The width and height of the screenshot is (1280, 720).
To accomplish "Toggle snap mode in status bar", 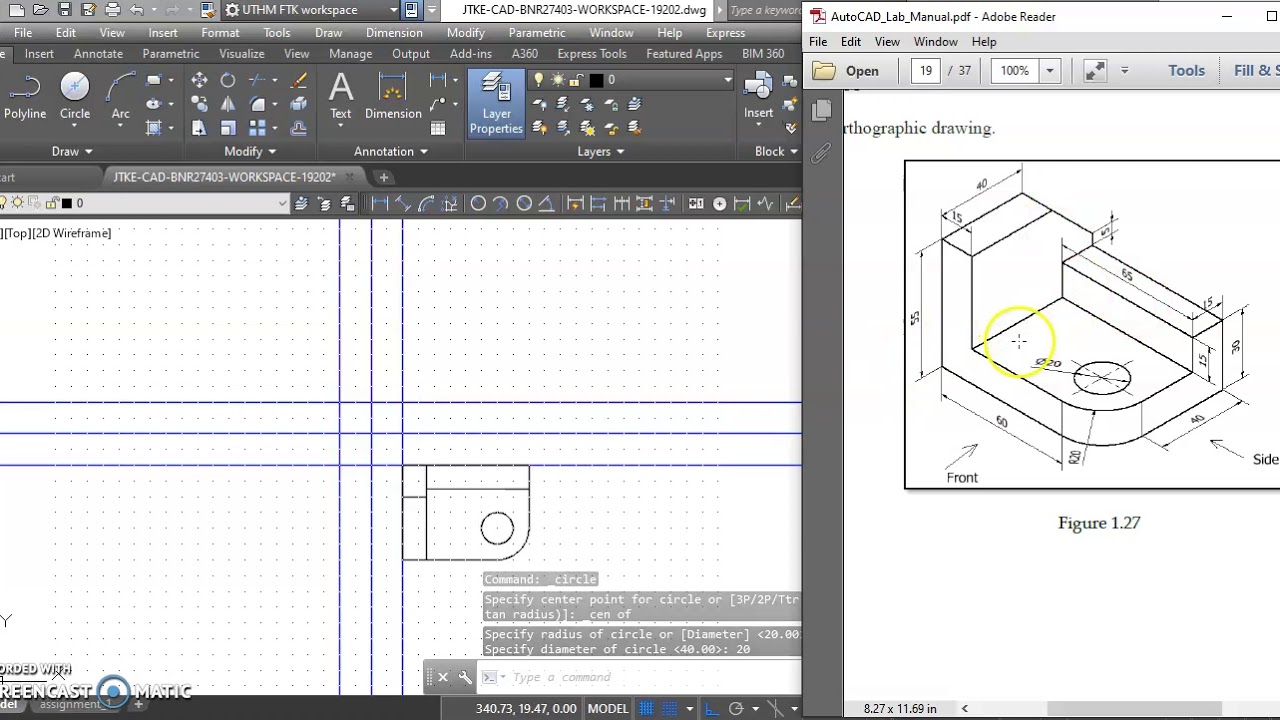I will tap(668, 709).
